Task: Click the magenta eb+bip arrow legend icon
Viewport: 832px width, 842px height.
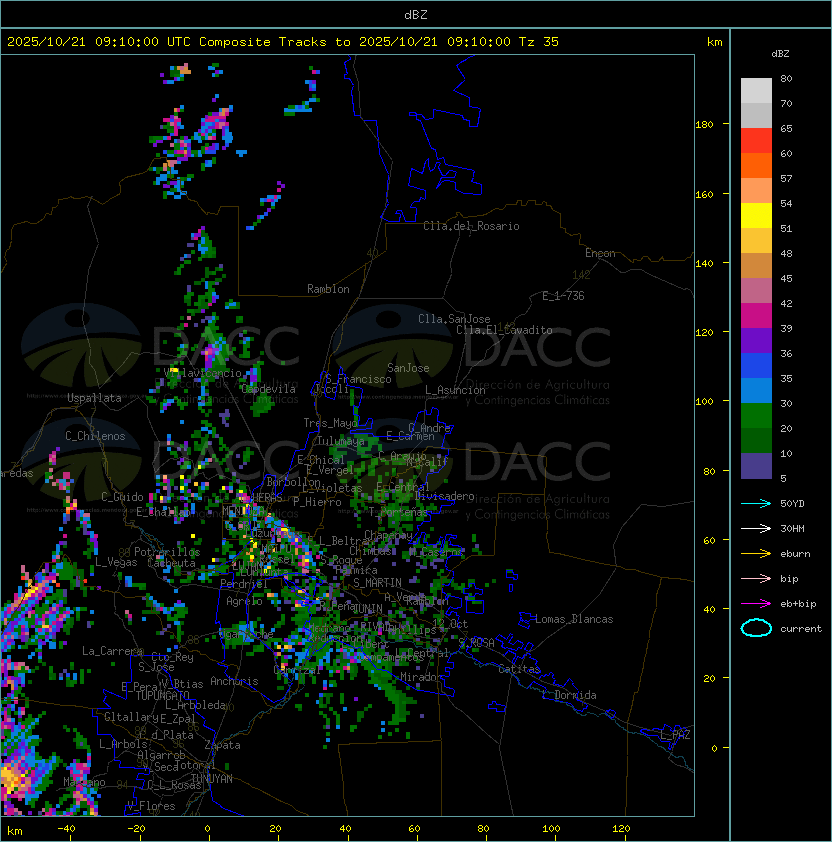Action: [756, 604]
